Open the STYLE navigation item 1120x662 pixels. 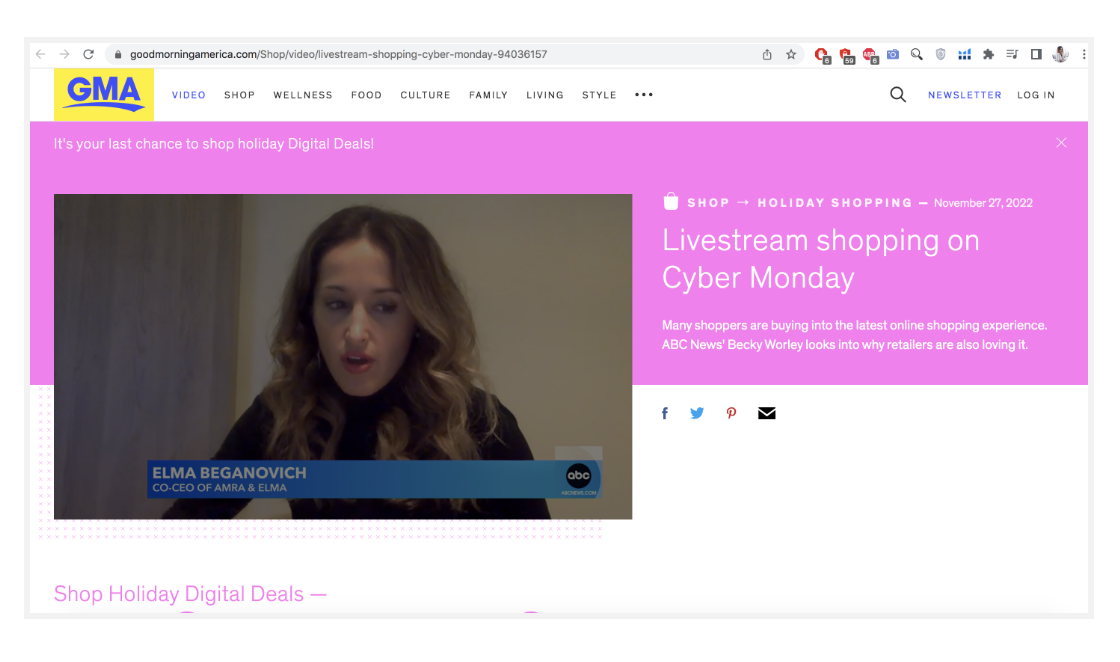599,95
